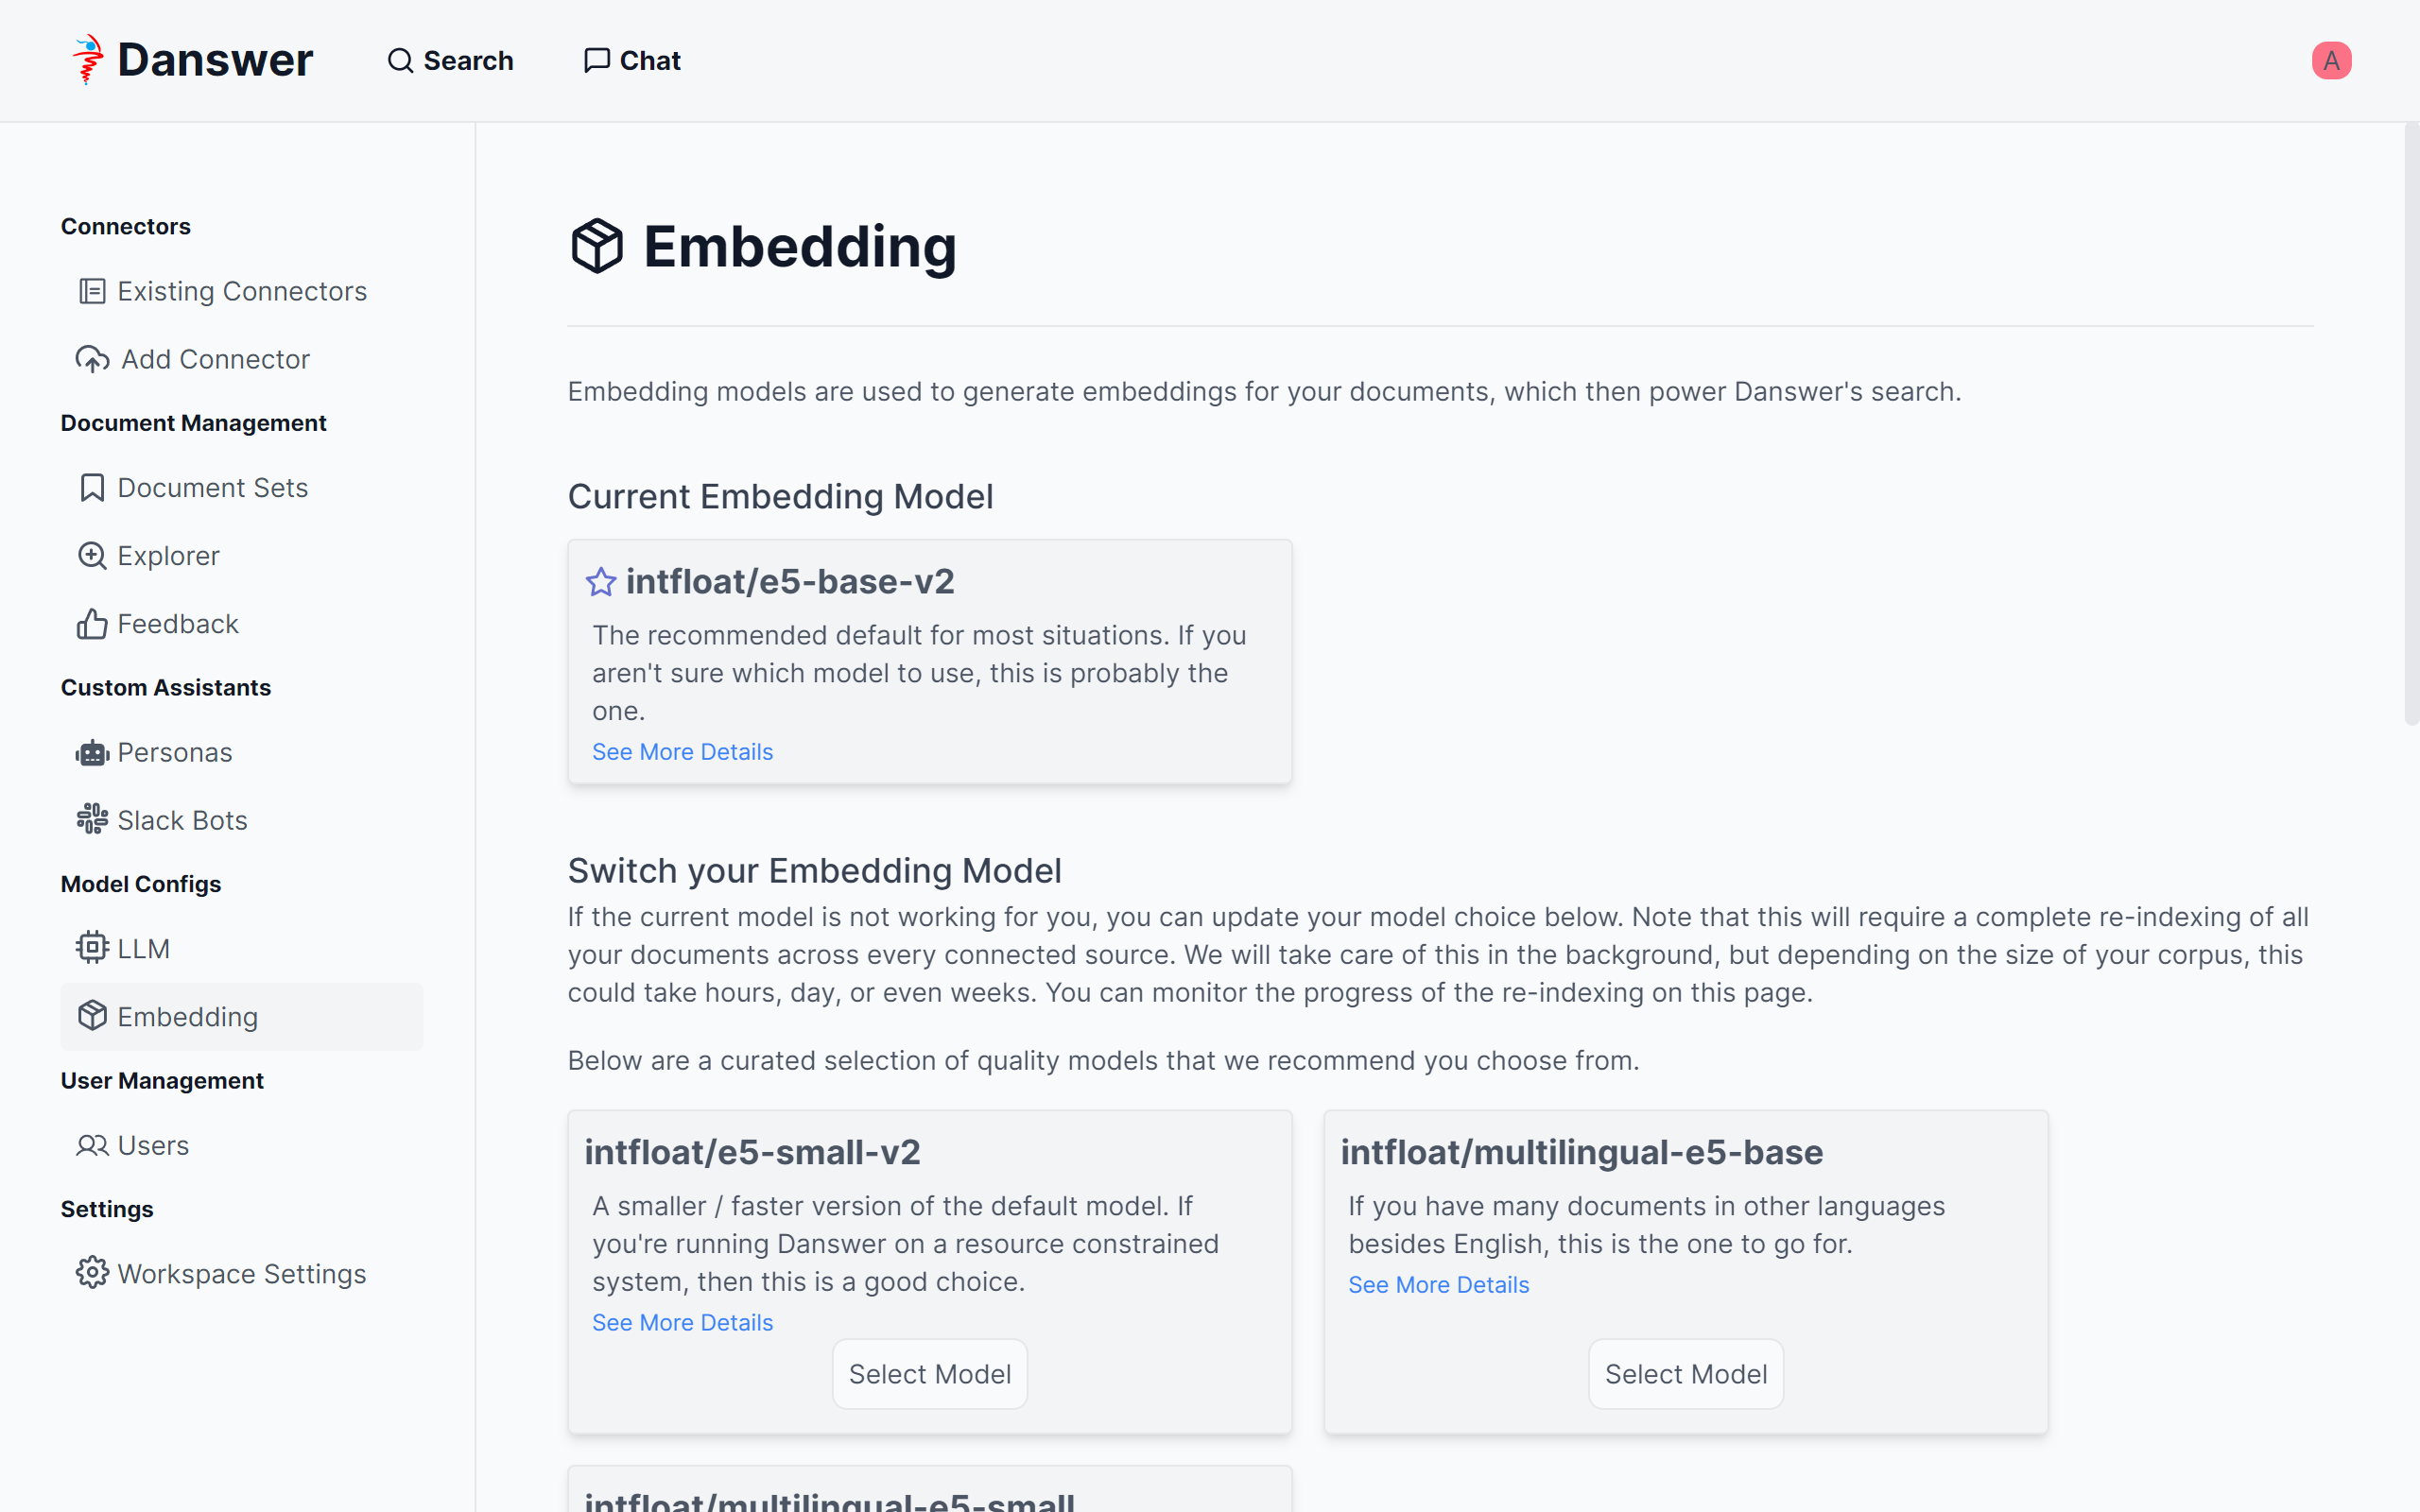The image size is (2420, 1512).
Task: Click the Slack Bots icon
Action: point(92,820)
